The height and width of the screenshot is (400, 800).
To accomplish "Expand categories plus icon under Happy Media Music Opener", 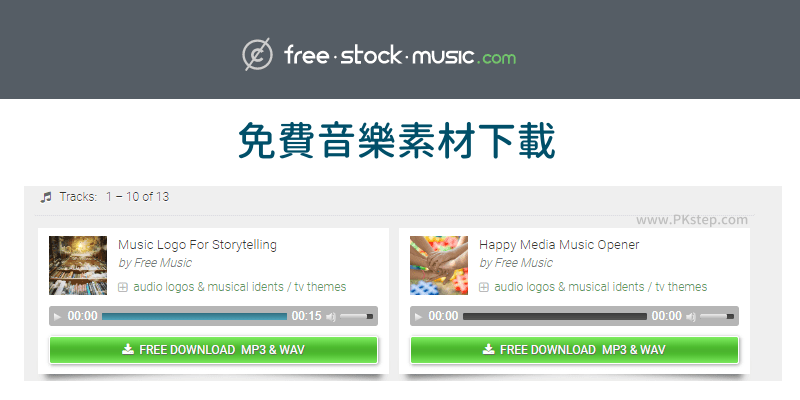I will click(x=484, y=287).
